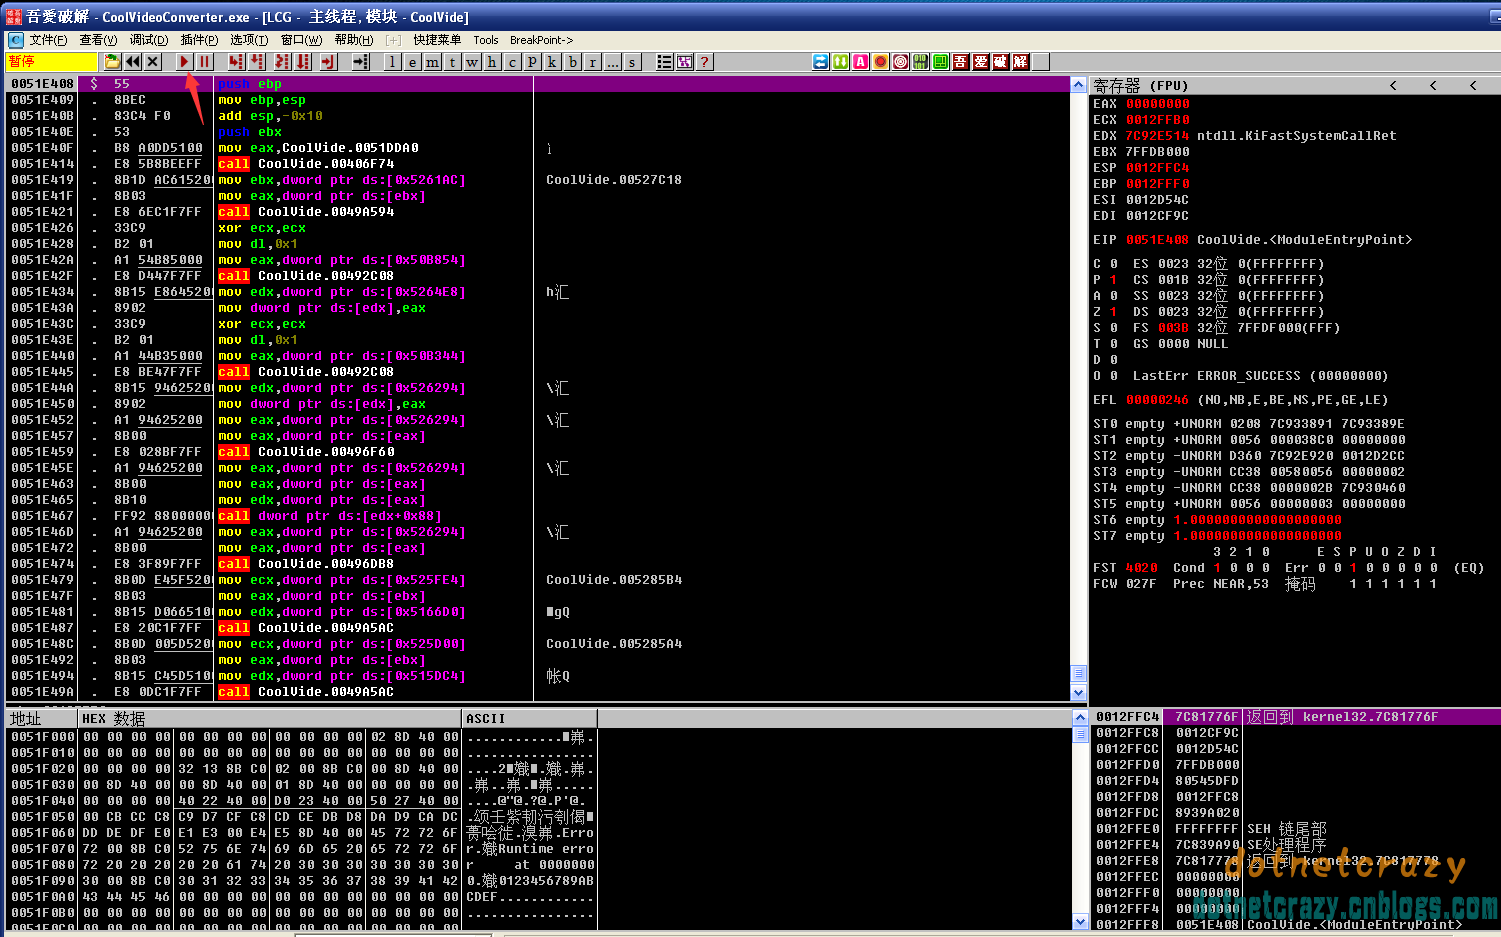Click the disassembly pane scroll-up arrow
The height and width of the screenshot is (937, 1501).
tap(1078, 84)
